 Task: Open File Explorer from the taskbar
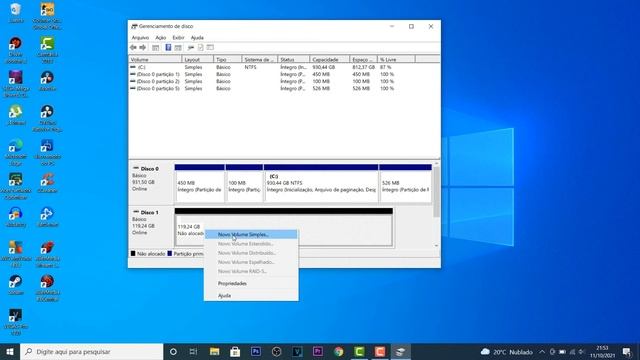coord(215,351)
